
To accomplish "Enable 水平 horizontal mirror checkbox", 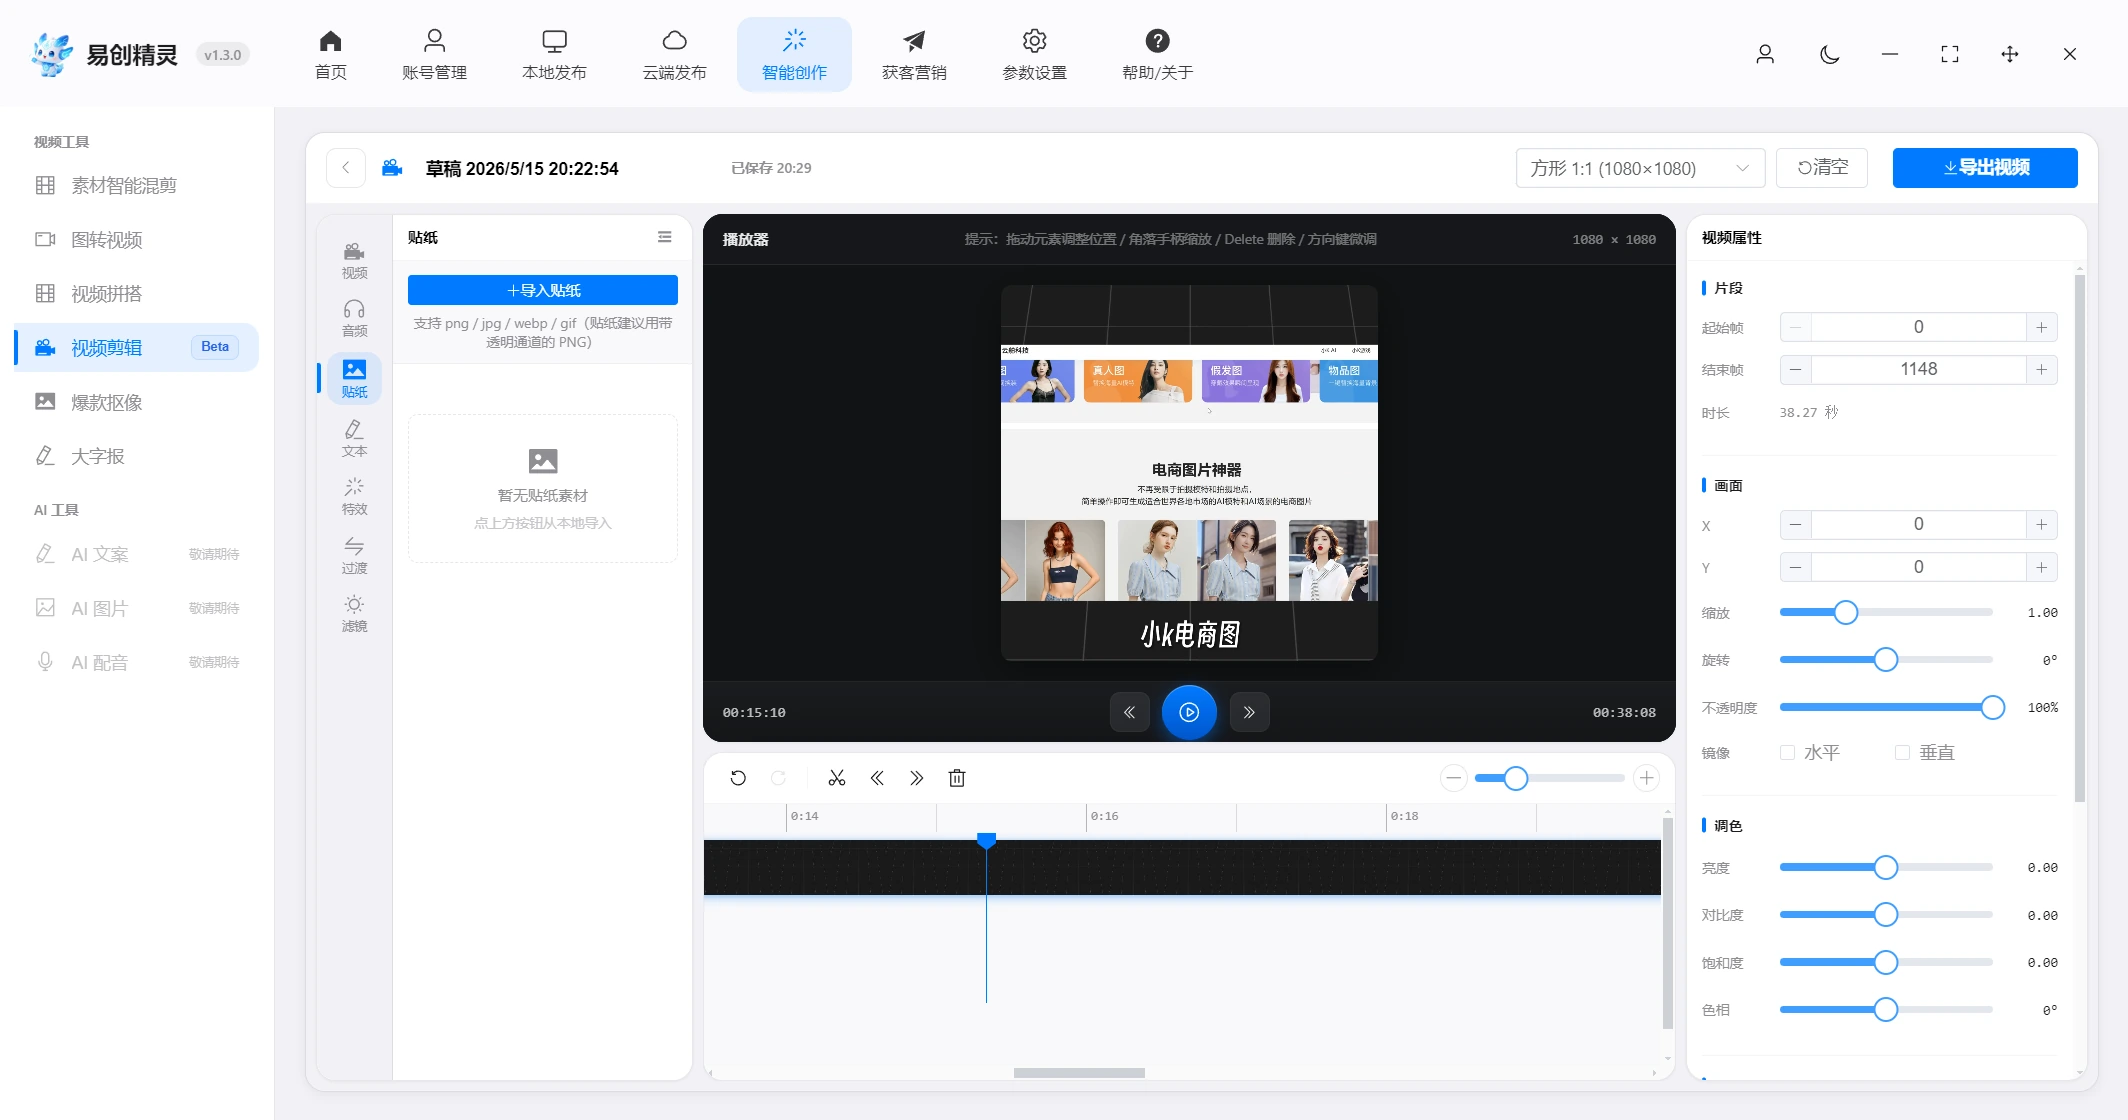I will [x=1787, y=752].
